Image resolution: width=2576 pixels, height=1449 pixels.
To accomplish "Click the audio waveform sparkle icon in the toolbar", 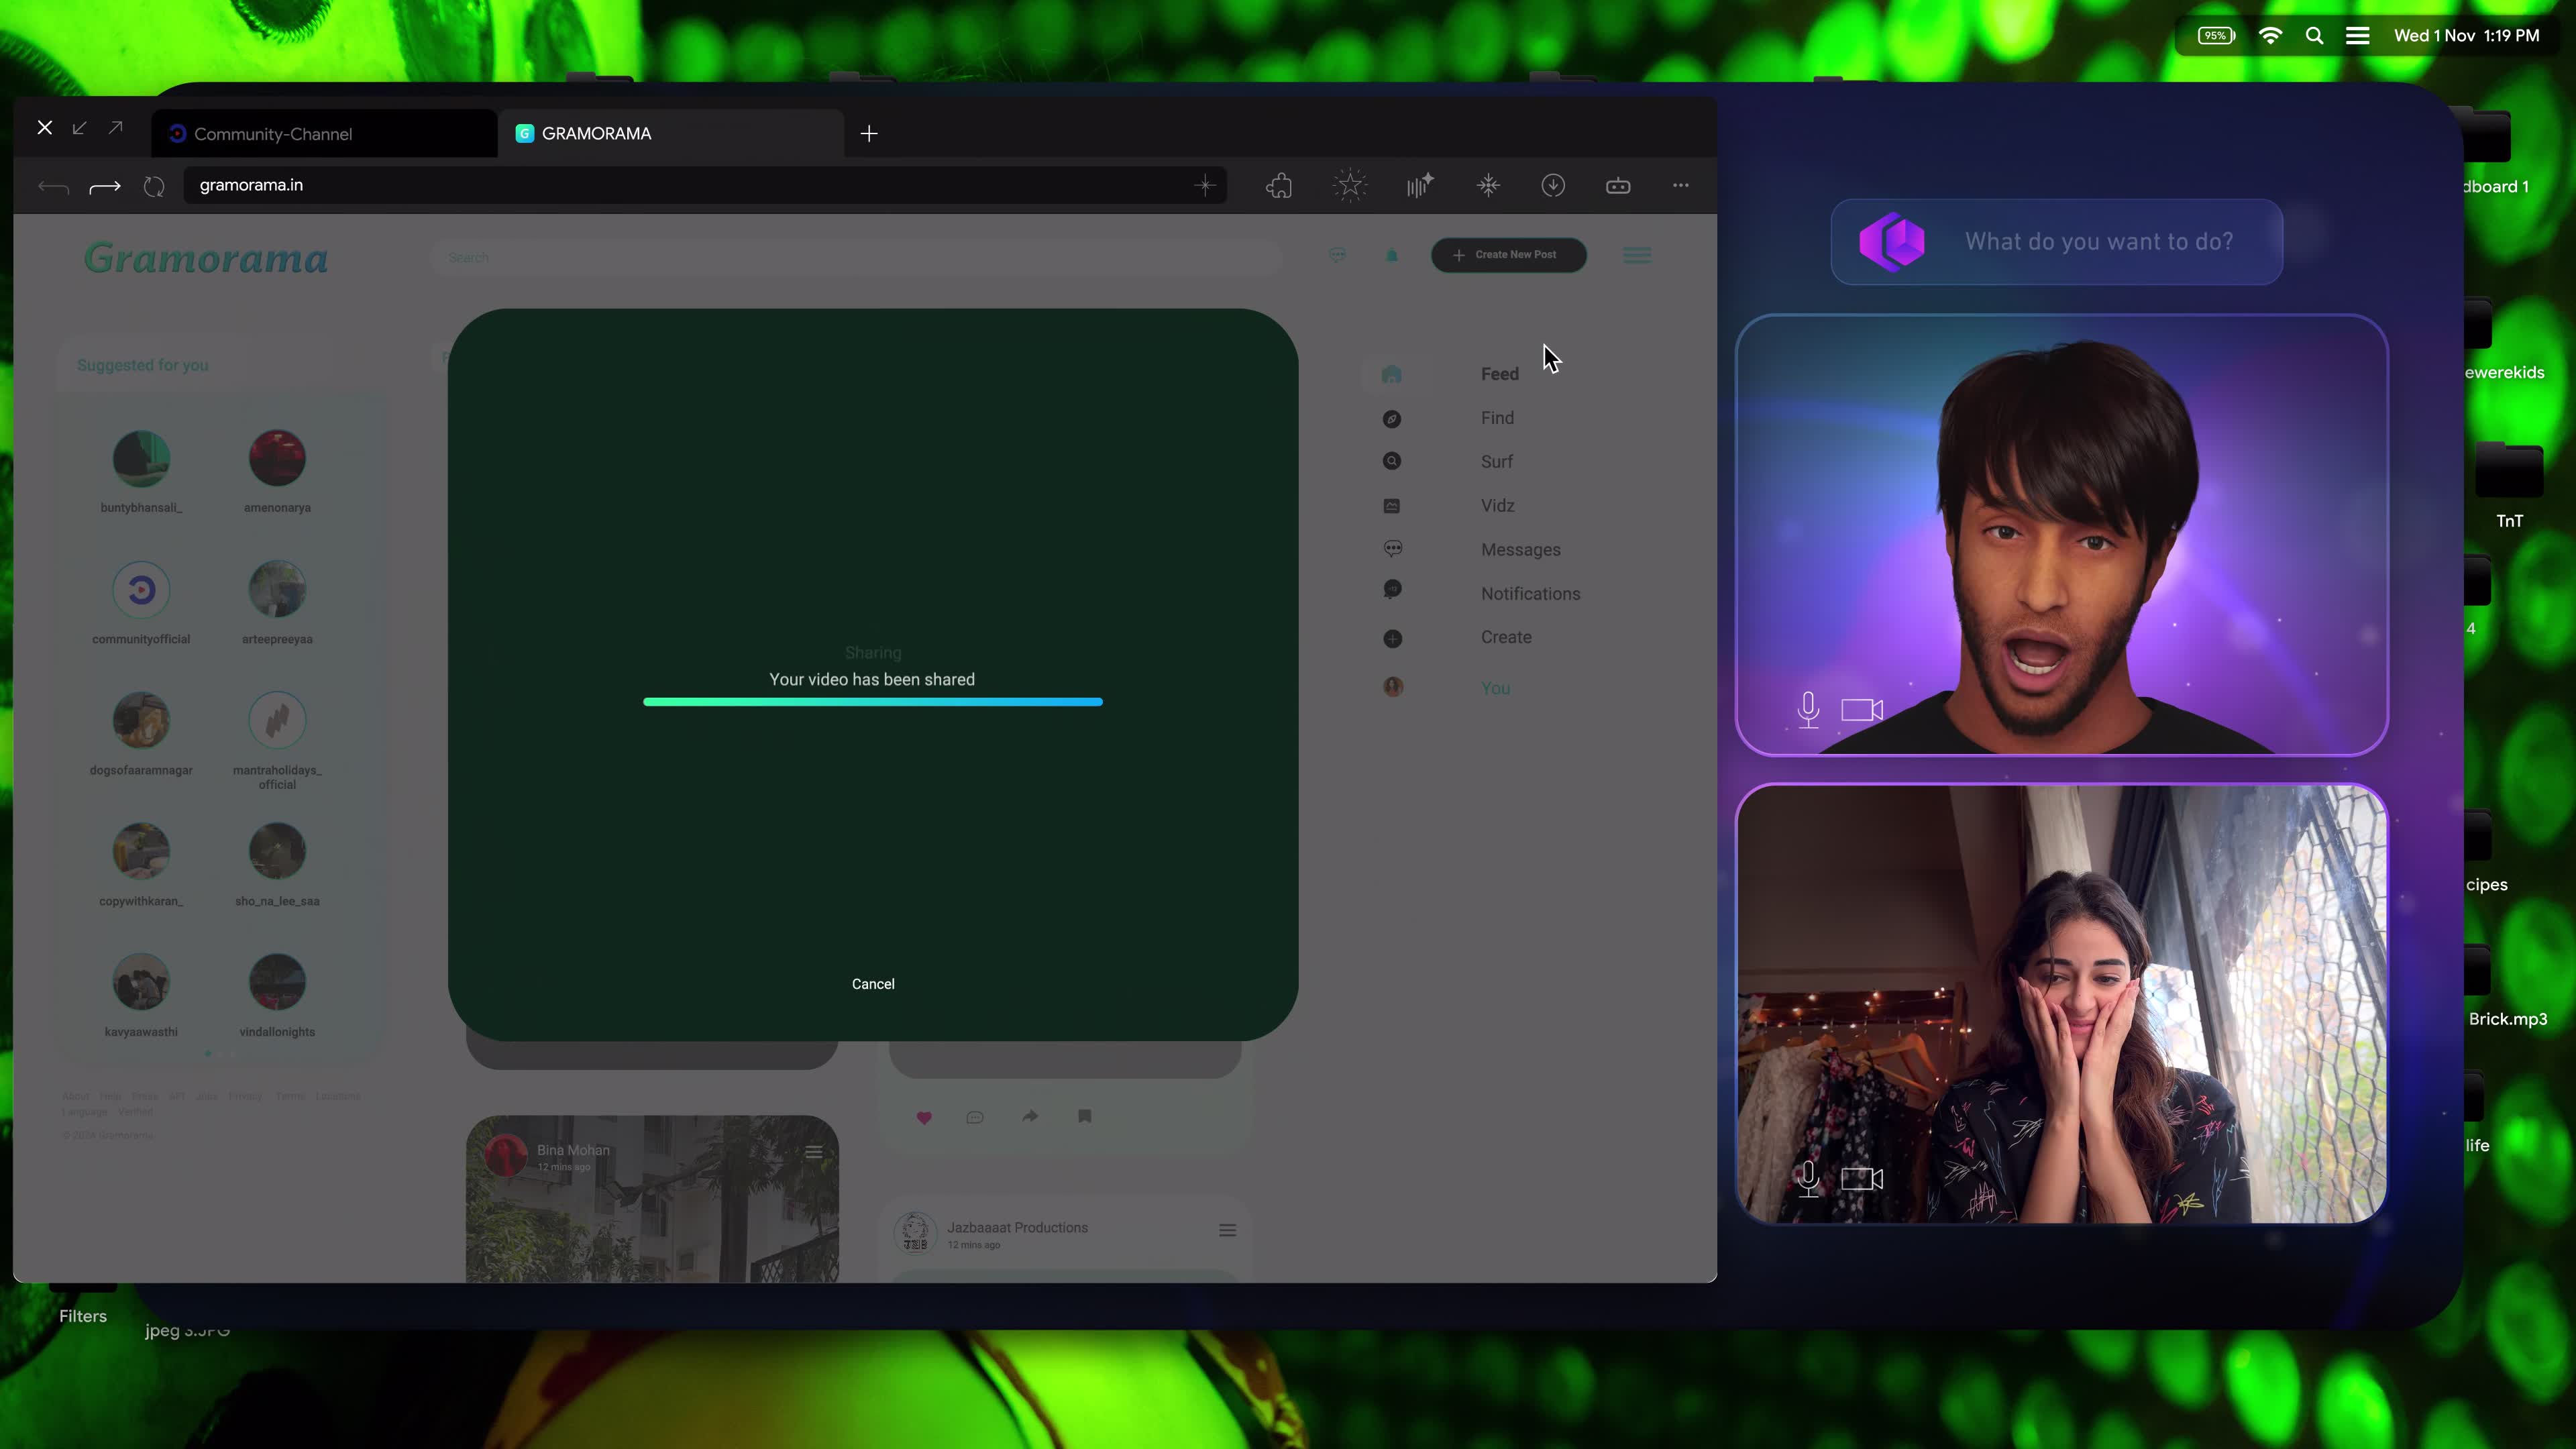I will [x=1420, y=185].
